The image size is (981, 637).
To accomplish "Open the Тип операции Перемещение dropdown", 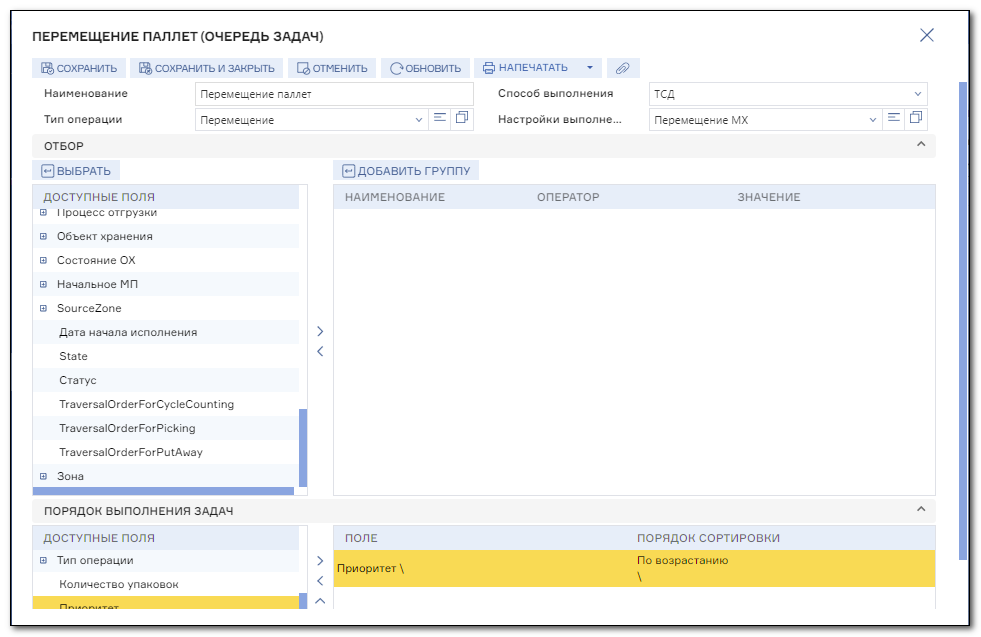I will (312, 120).
